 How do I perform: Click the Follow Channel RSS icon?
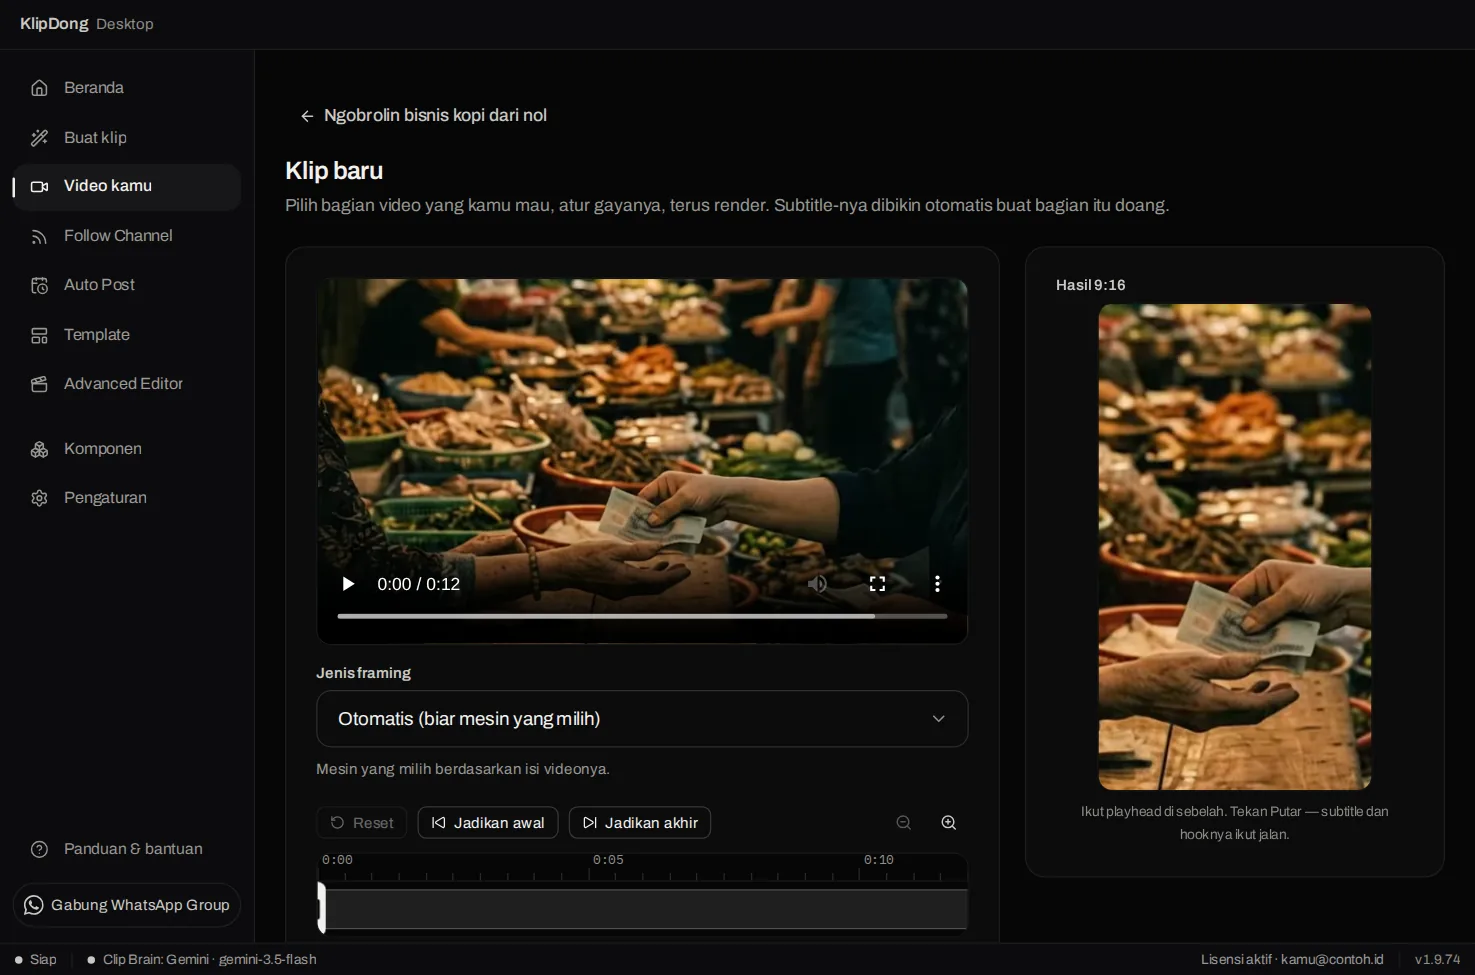pos(39,236)
